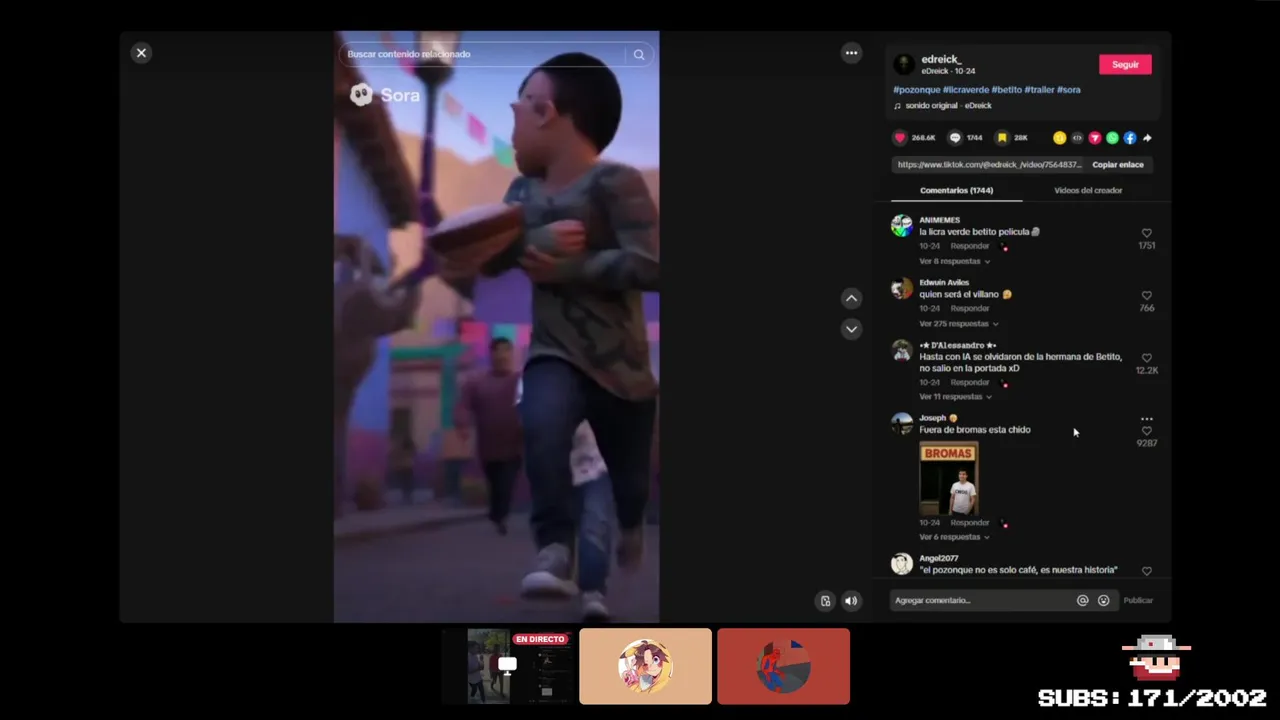1280x720 pixels.
Task: Click the yellow round share icon
Action: click(x=1059, y=138)
